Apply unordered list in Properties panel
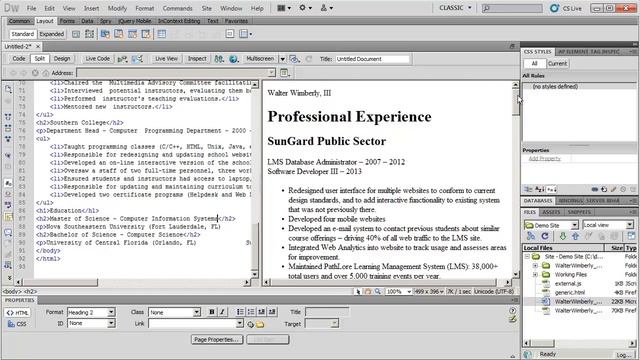Viewport: 640px width, 360px height. pyautogui.click(x=240, y=312)
